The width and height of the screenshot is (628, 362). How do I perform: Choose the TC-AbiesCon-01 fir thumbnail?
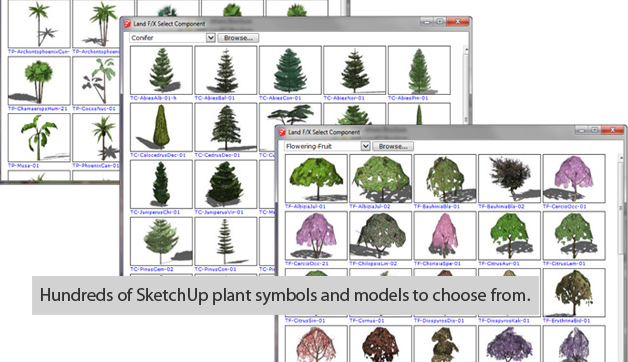(290, 70)
